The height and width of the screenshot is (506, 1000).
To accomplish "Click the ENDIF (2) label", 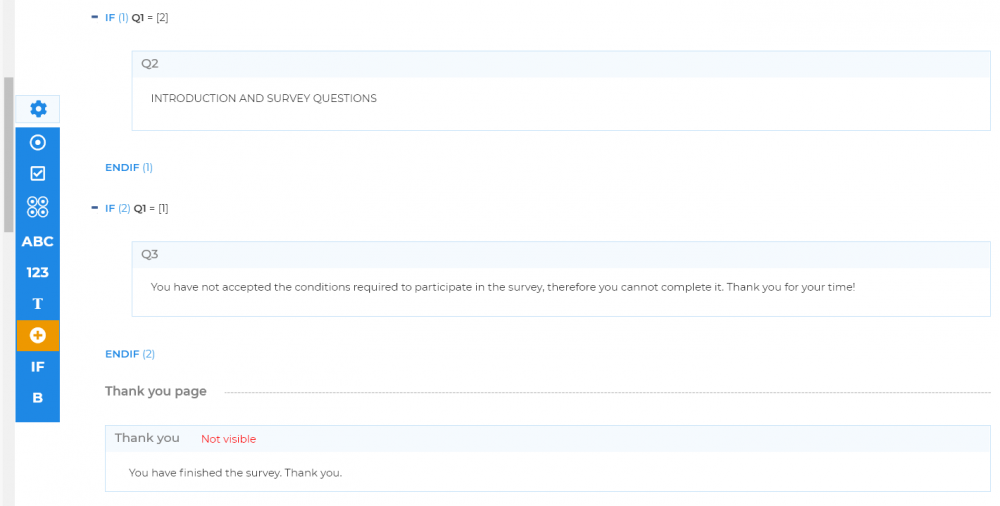I will 130,354.
